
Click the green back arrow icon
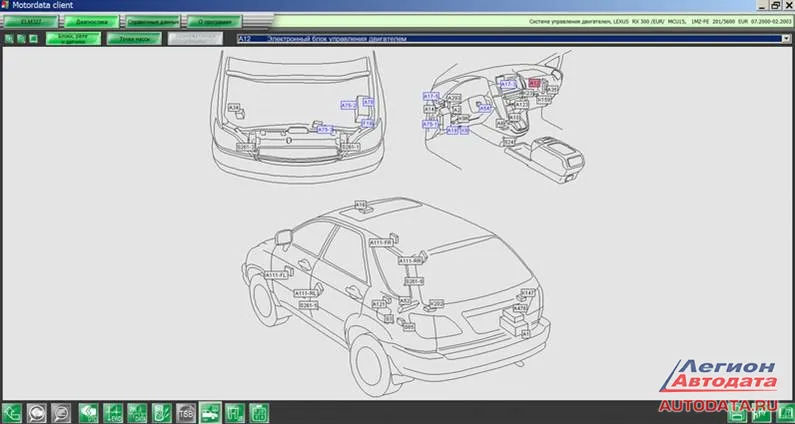[12, 413]
